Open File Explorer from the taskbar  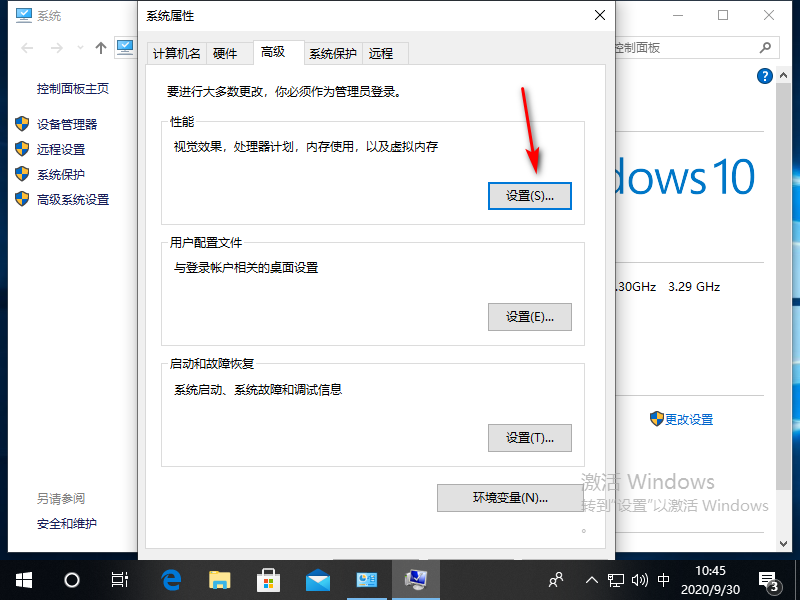[x=220, y=579]
